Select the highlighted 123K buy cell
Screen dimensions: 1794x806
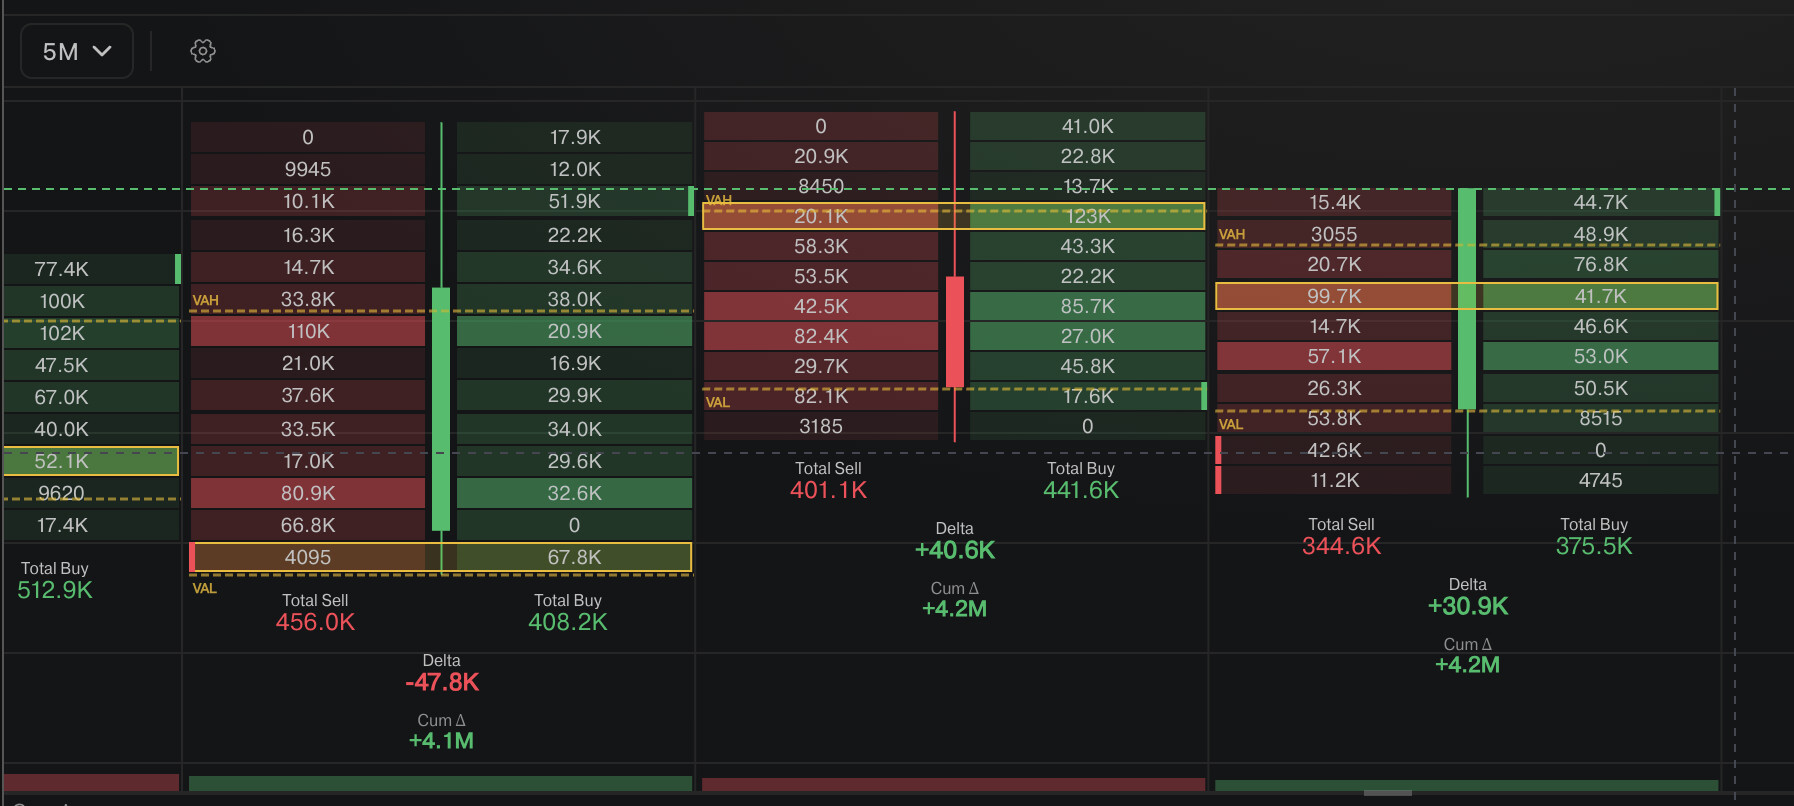1087,216
